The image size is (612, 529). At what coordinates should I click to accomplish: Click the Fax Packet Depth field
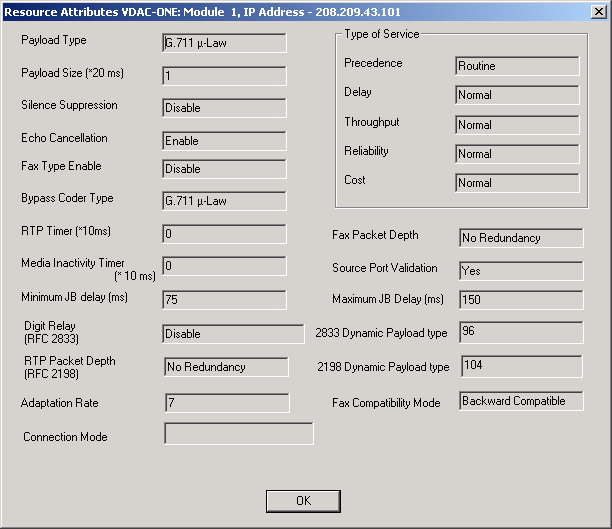(520, 238)
